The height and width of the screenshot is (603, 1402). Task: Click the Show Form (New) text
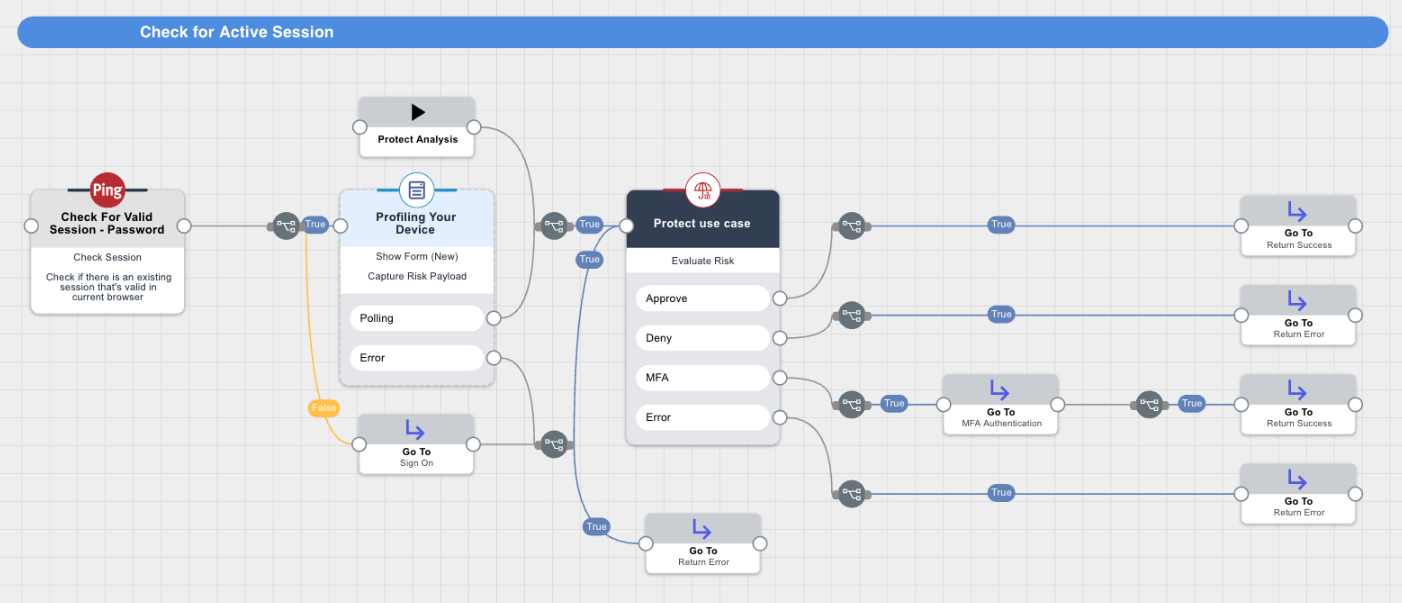click(416, 257)
